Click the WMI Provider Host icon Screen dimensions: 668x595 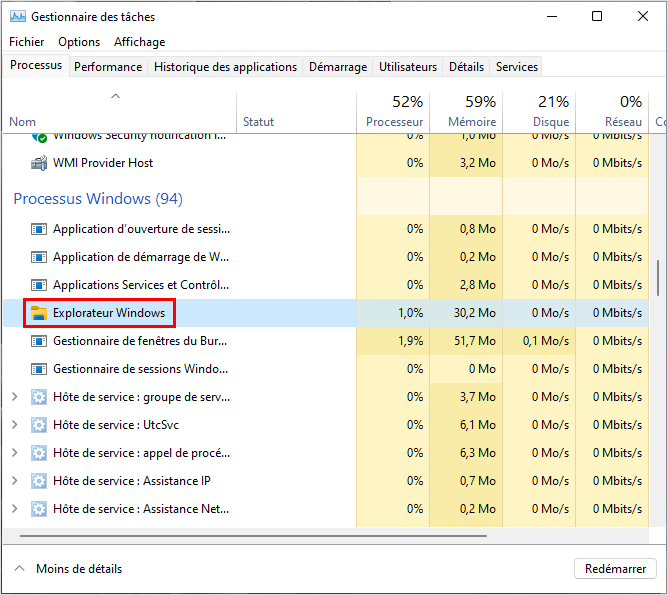(39, 163)
